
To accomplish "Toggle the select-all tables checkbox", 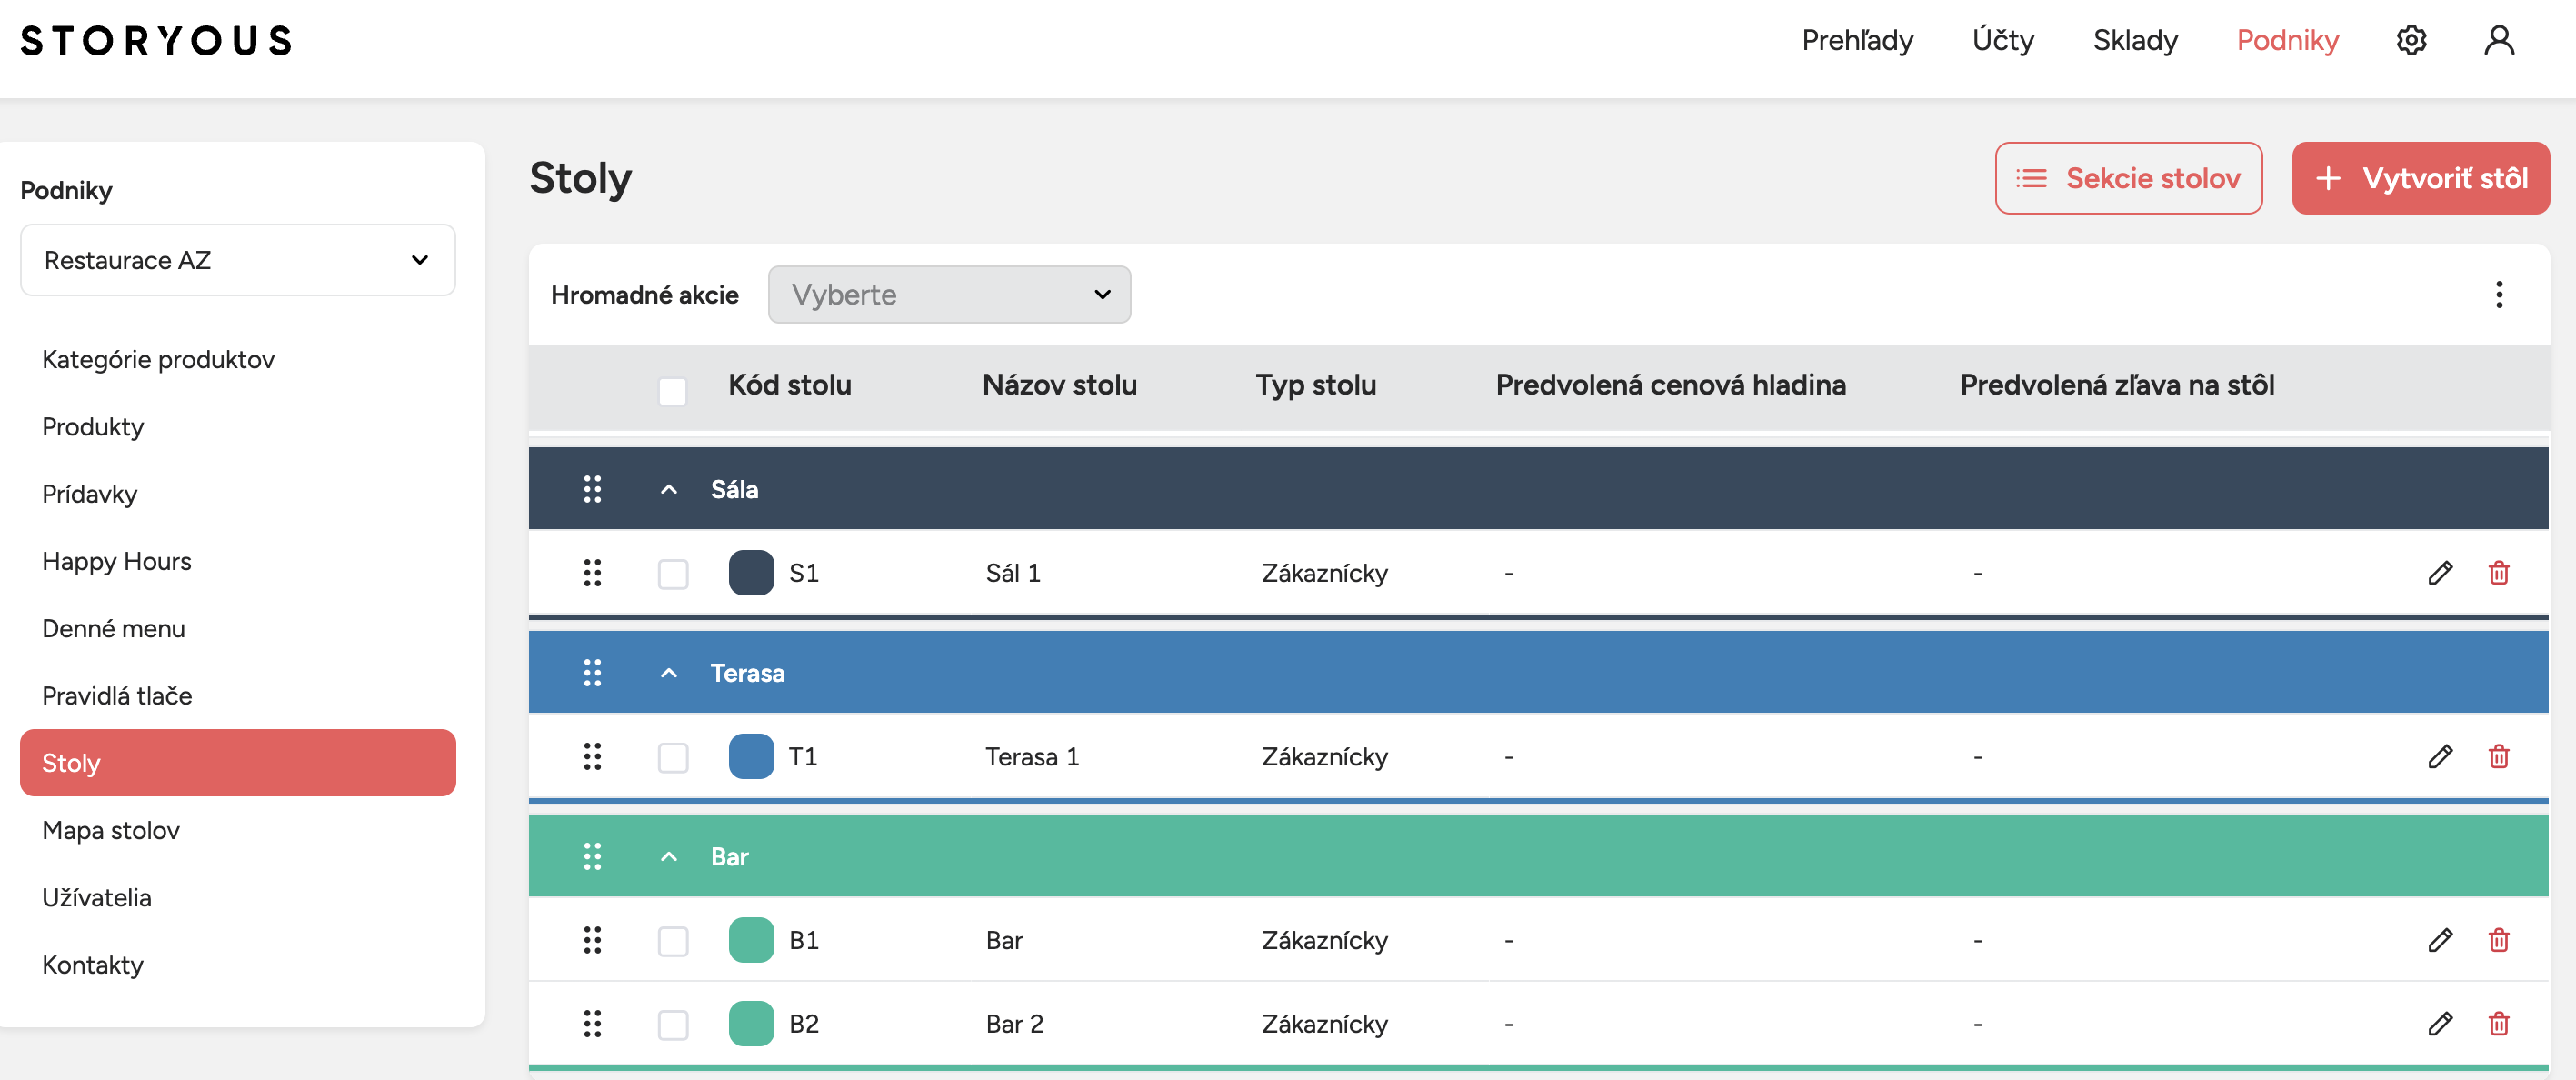I will point(672,391).
